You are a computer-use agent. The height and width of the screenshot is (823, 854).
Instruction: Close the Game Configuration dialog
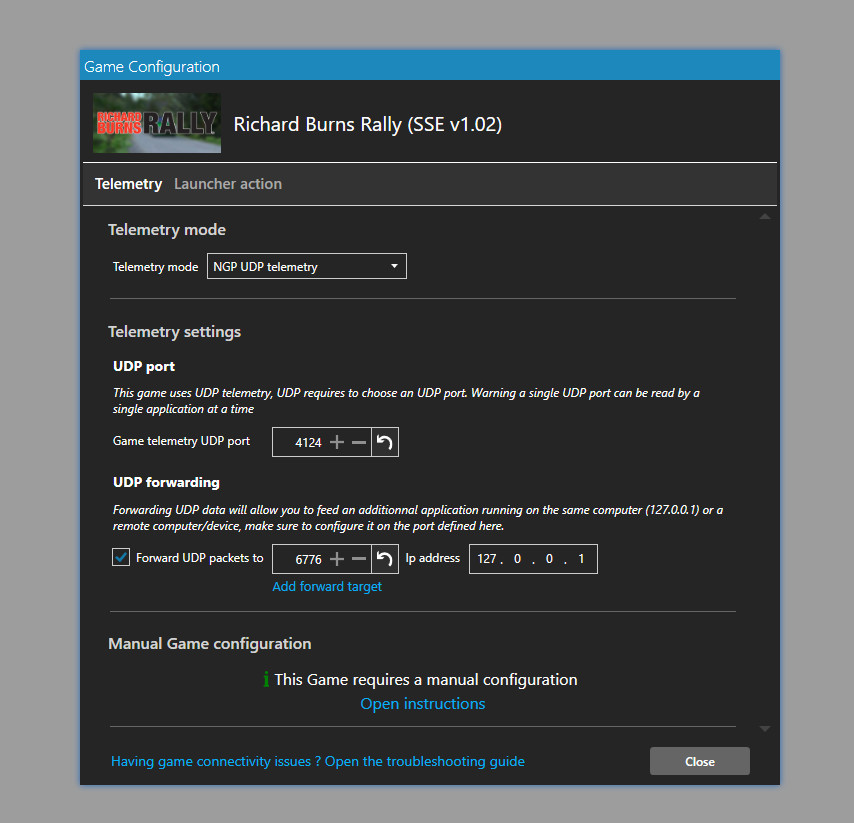(699, 761)
